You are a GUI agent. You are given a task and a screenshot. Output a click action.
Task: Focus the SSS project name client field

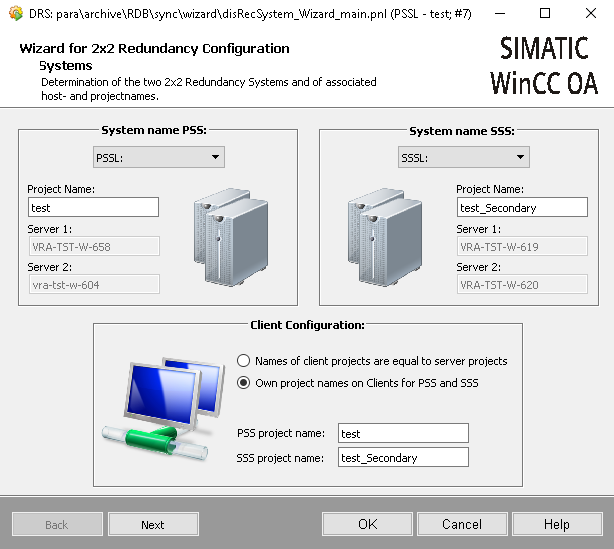point(402,457)
